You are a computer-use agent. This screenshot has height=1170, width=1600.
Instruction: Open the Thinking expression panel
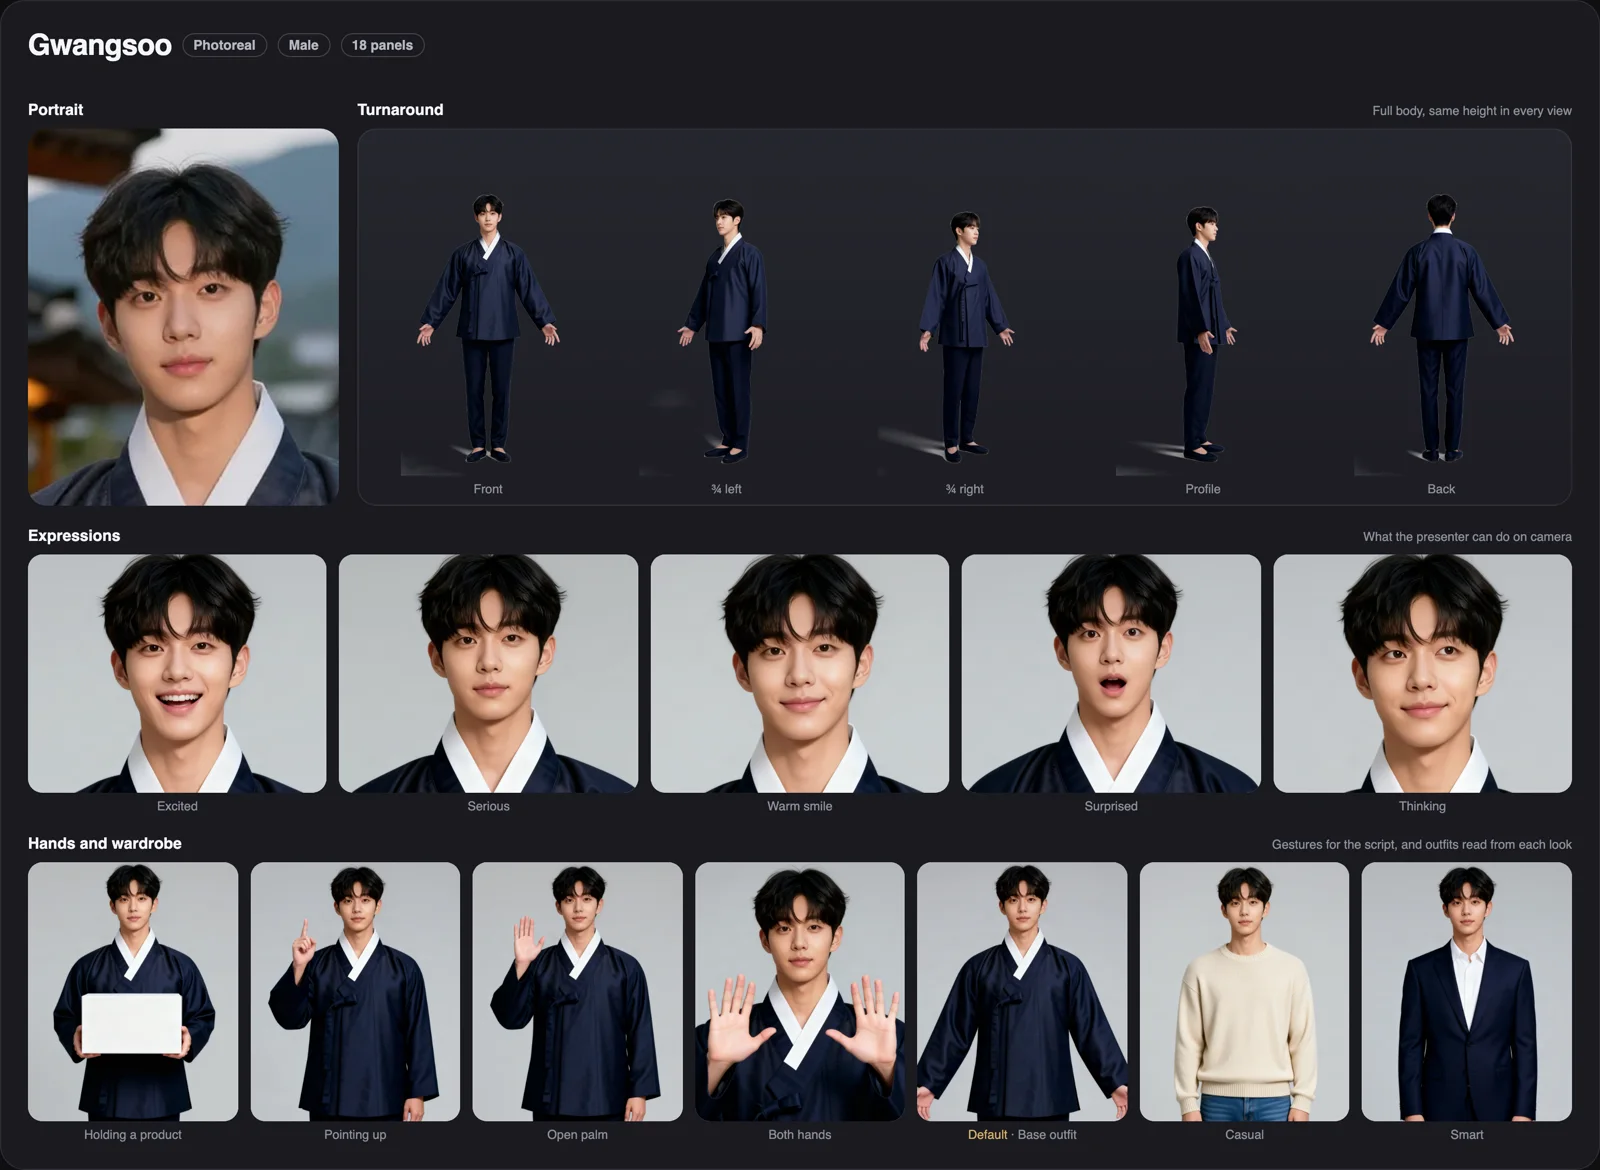click(1422, 674)
